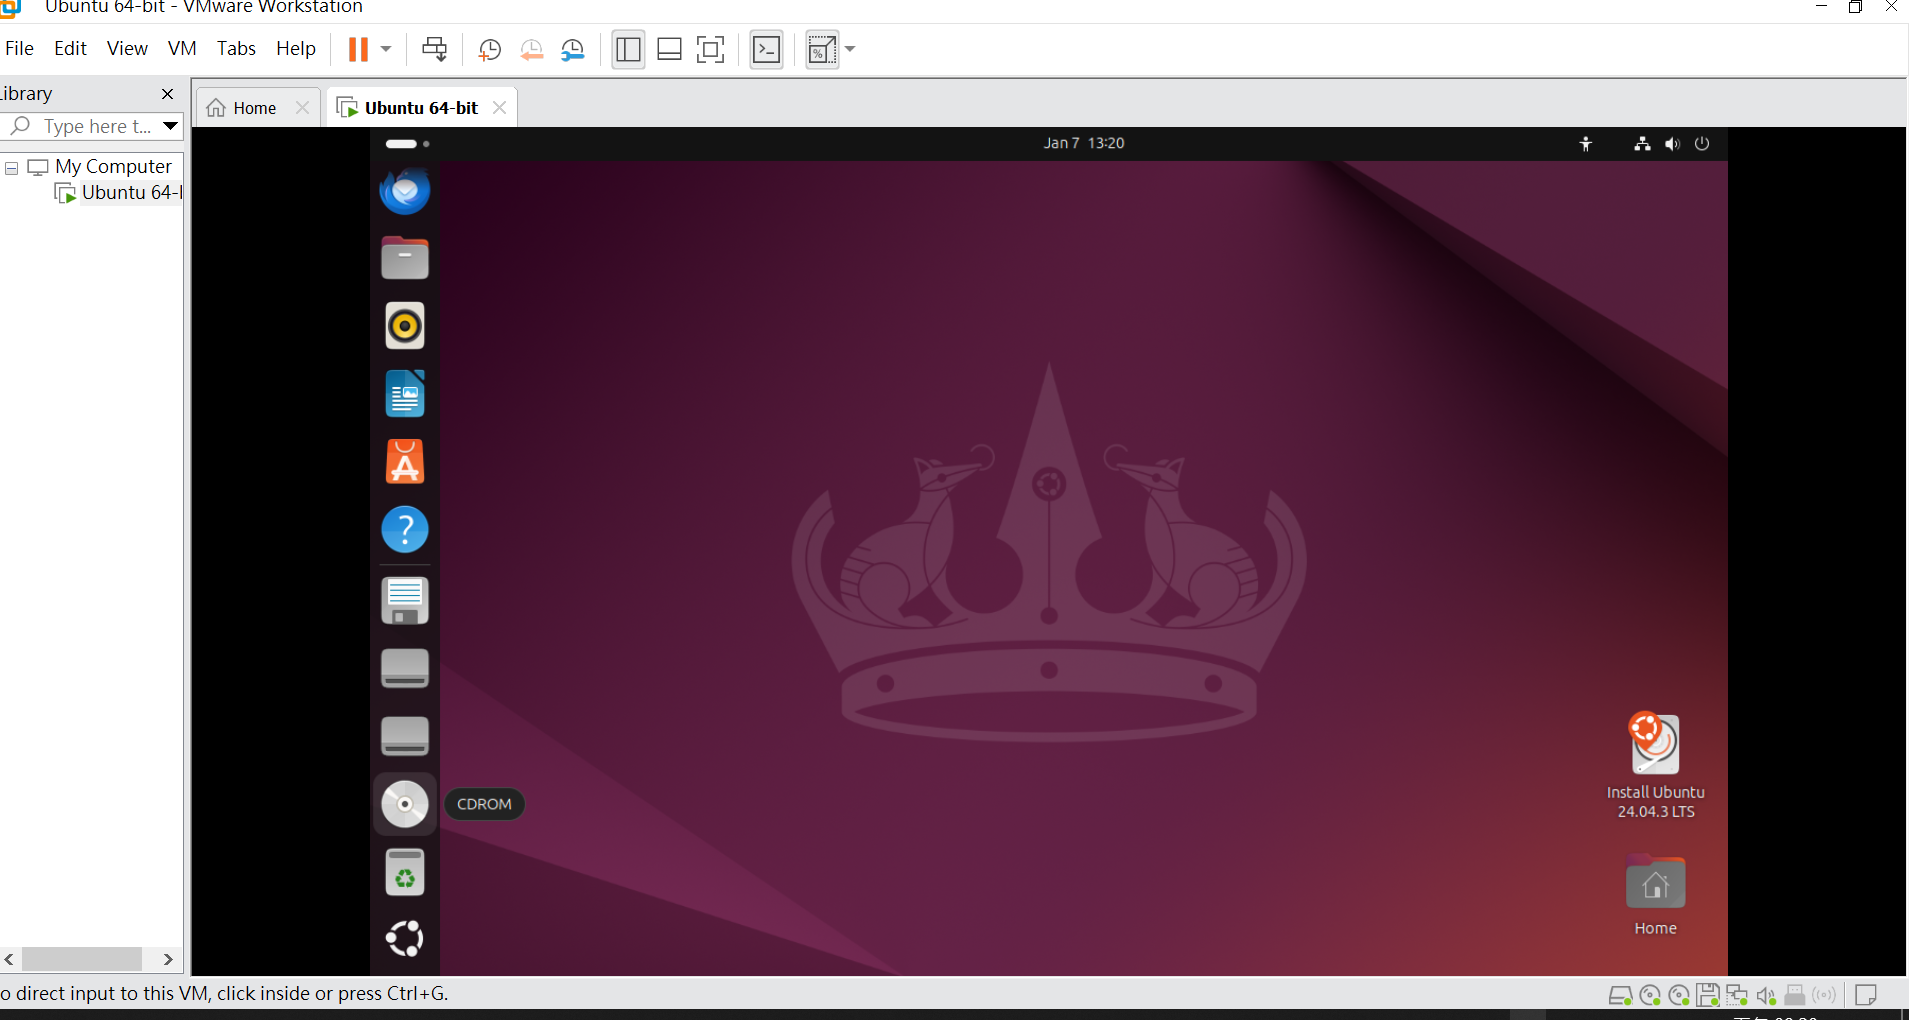Toggle the Unity console view button
This screenshot has width=1909, height=1020.
coord(766,48)
